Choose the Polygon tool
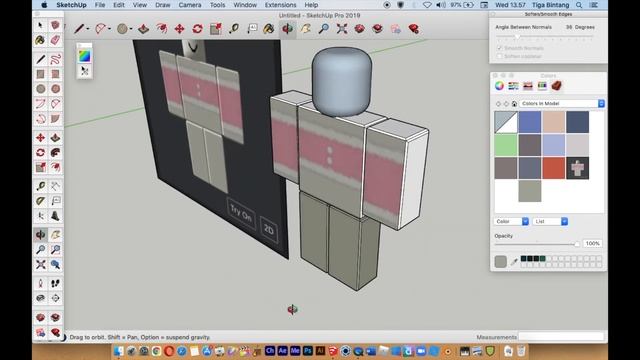The height and width of the screenshot is (360, 640). click(56, 89)
